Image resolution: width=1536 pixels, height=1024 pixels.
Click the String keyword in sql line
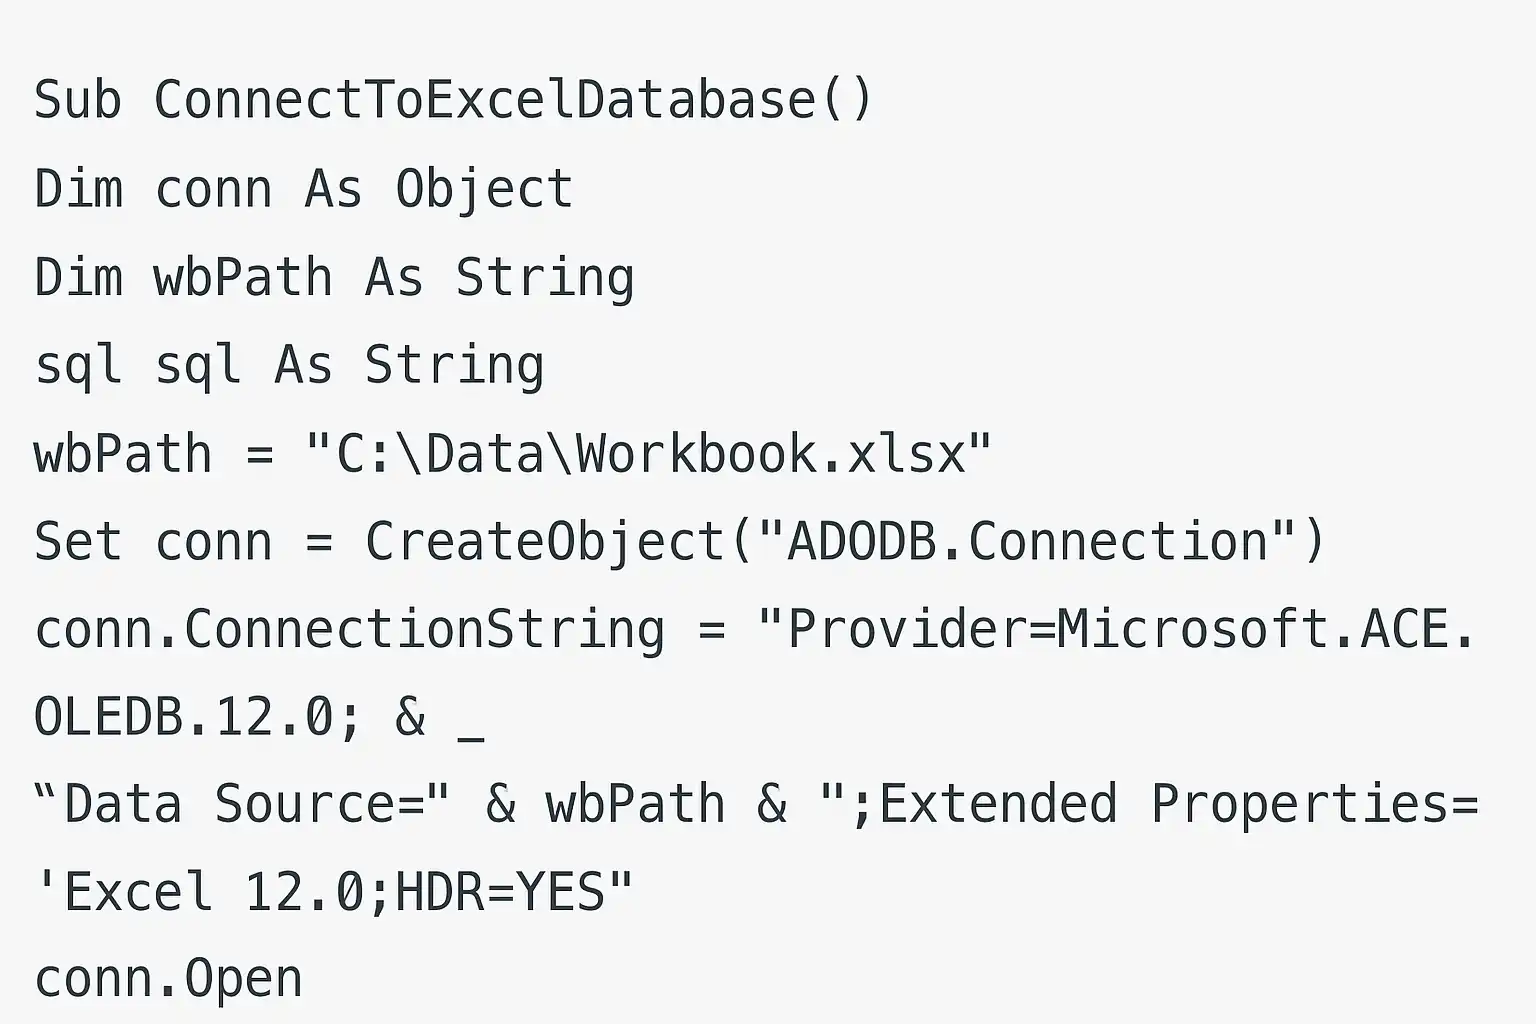454,366
